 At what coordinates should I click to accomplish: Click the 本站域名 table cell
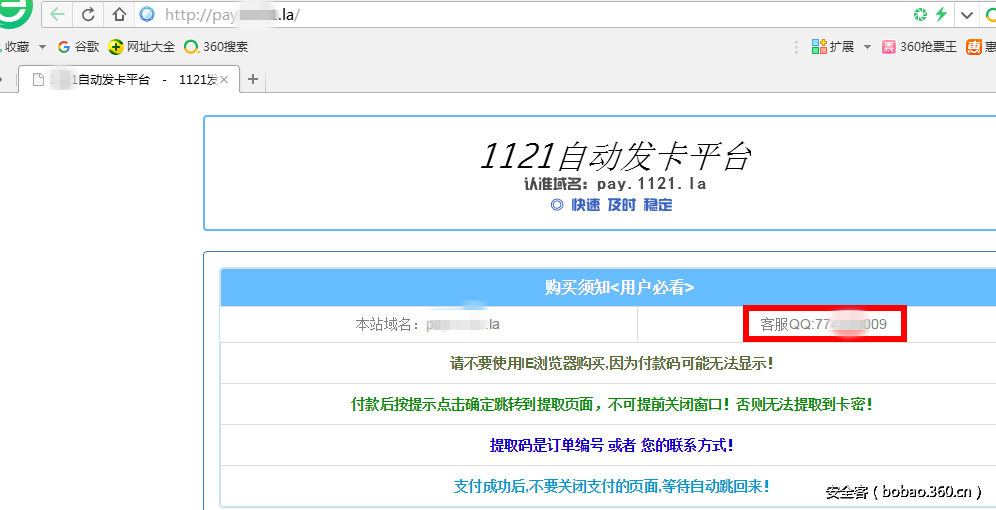[429, 325]
